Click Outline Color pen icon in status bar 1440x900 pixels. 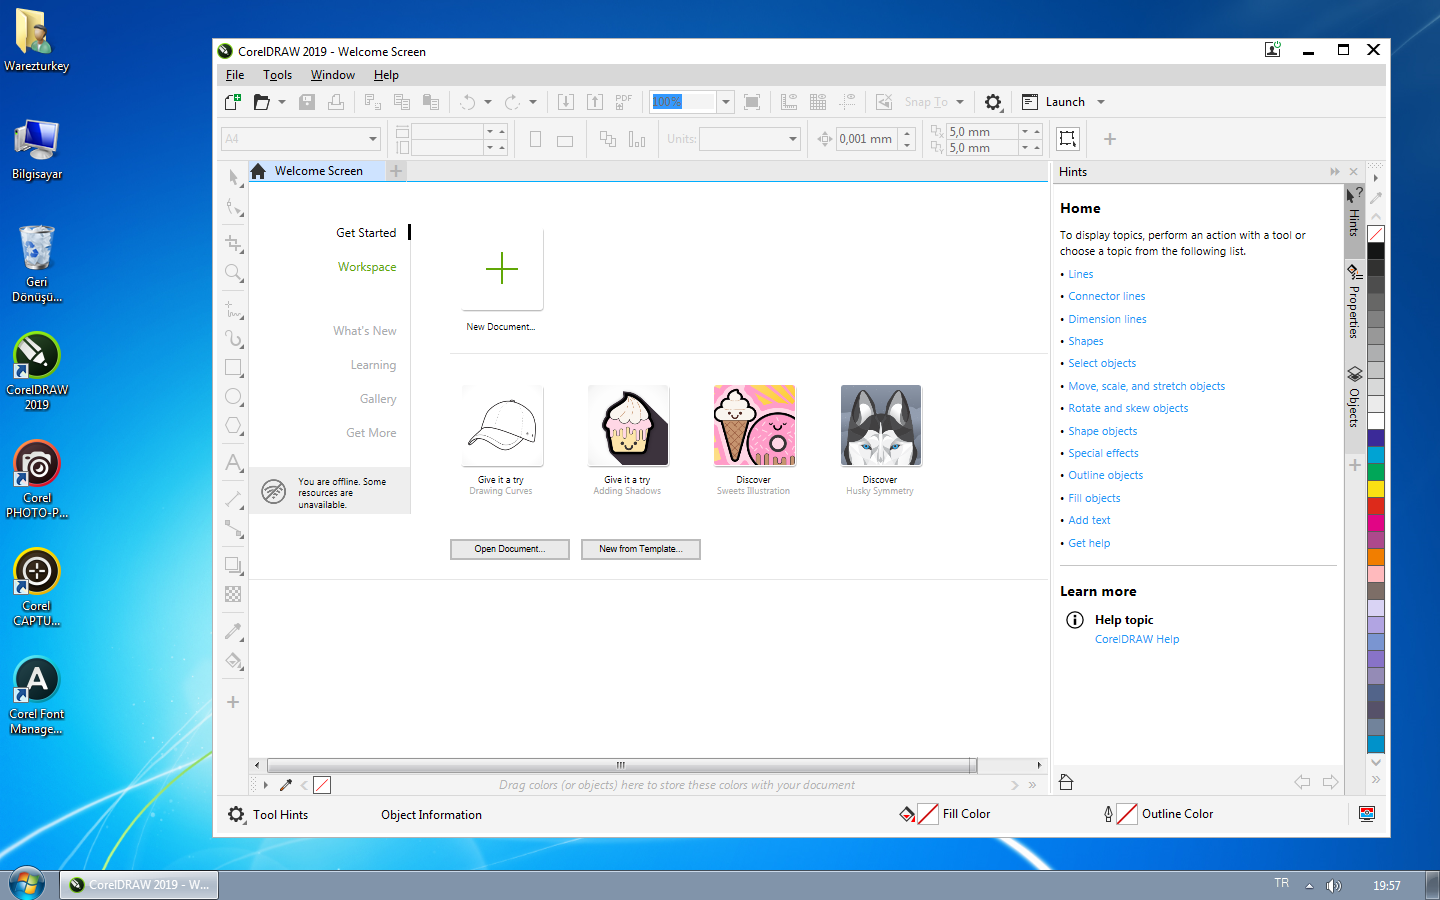tap(1108, 814)
